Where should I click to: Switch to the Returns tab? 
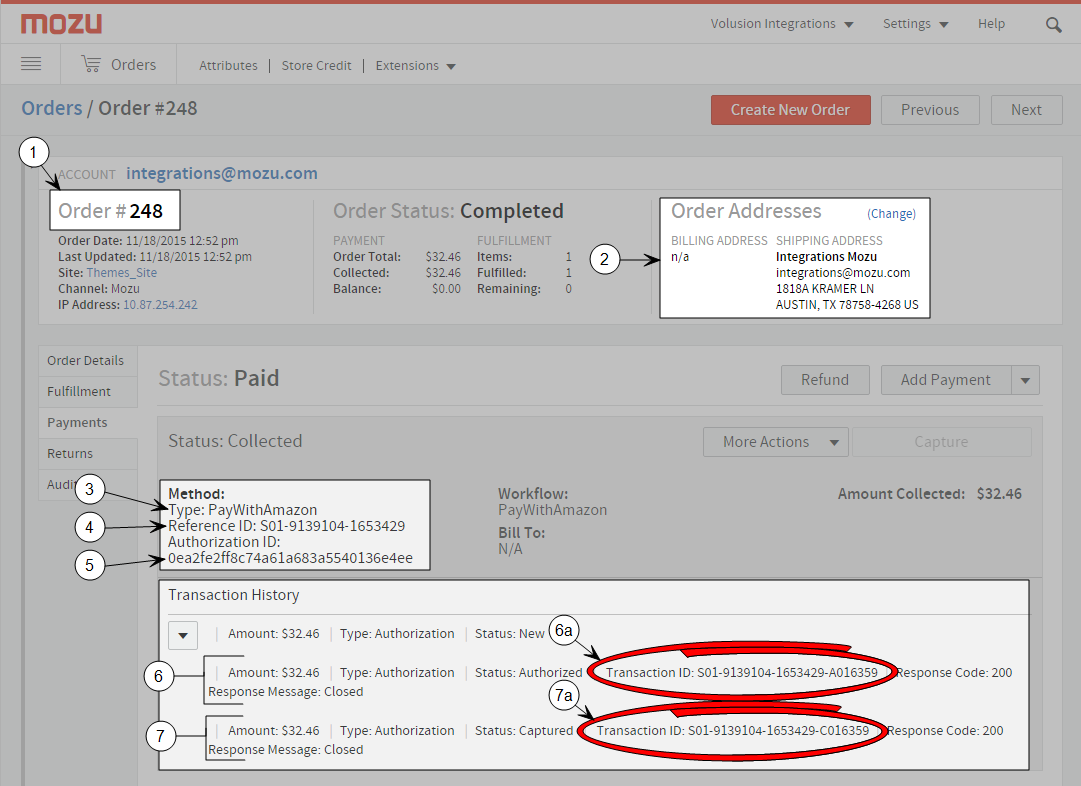coord(88,454)
